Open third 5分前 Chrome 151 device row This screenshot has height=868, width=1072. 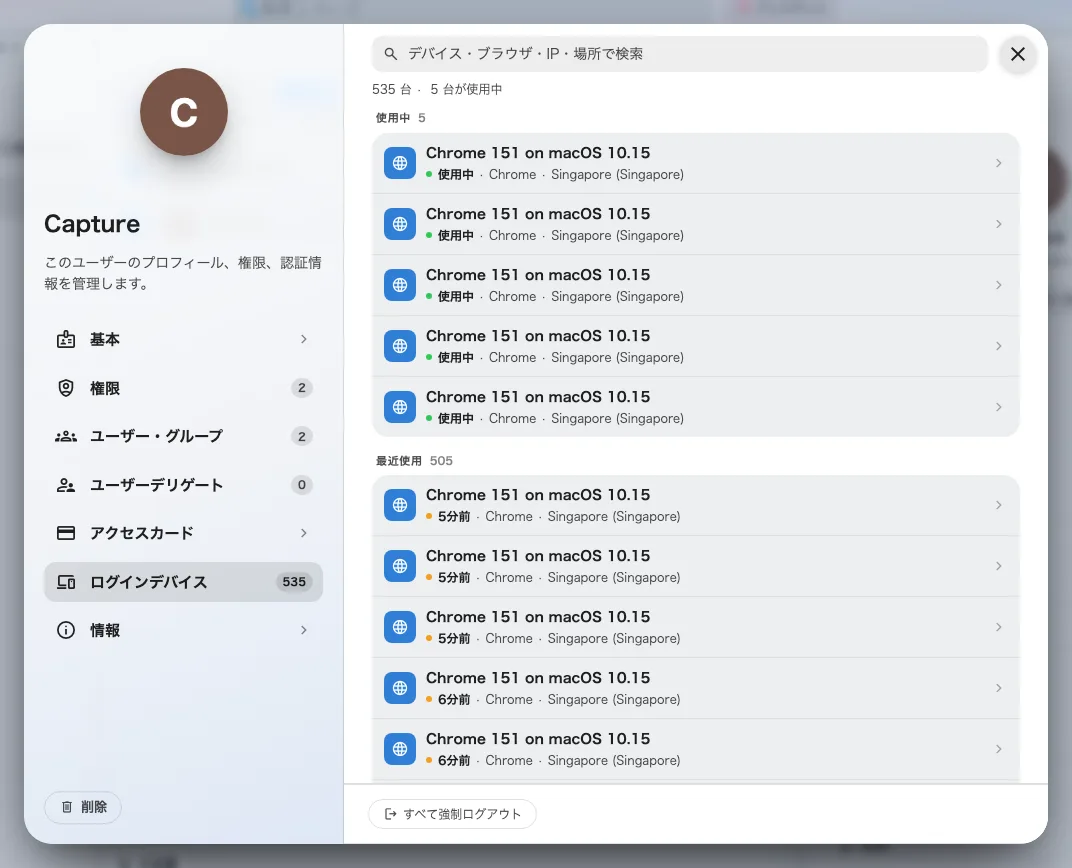(x=695, y=627)
